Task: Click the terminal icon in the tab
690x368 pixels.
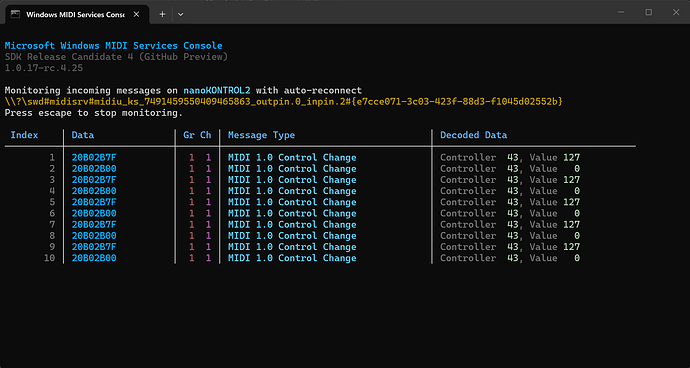Action: [15, 14]
